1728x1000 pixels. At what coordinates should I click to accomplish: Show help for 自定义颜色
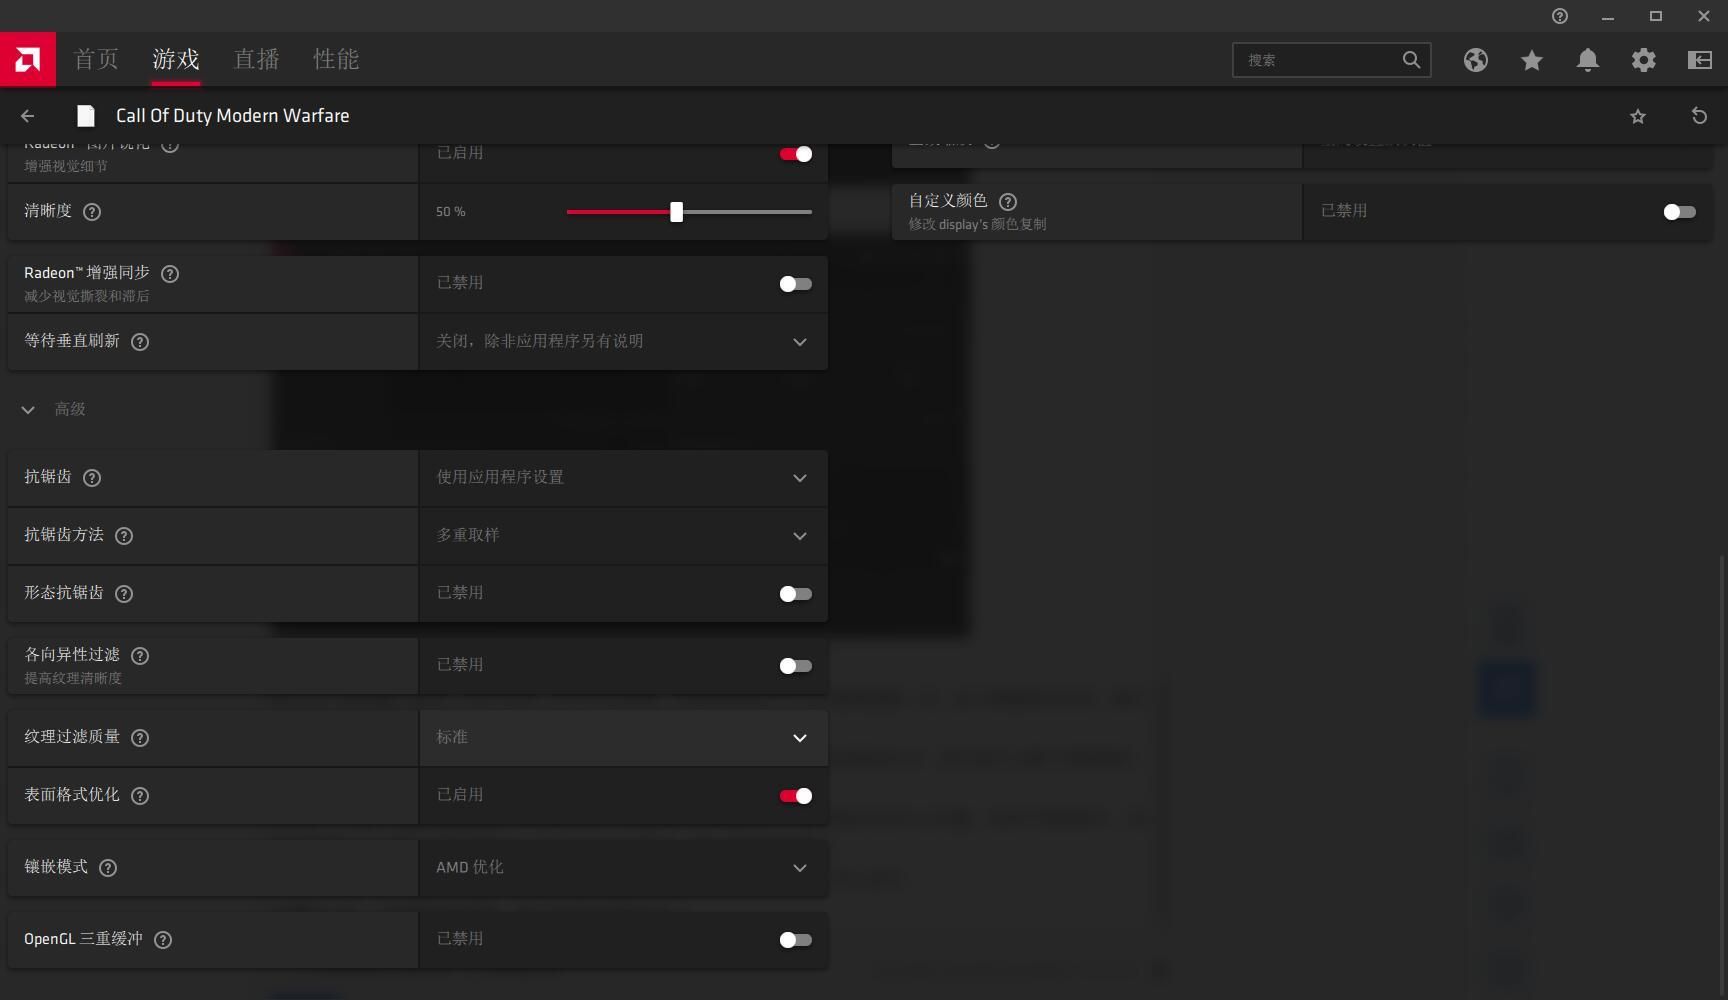point(1008,202)
